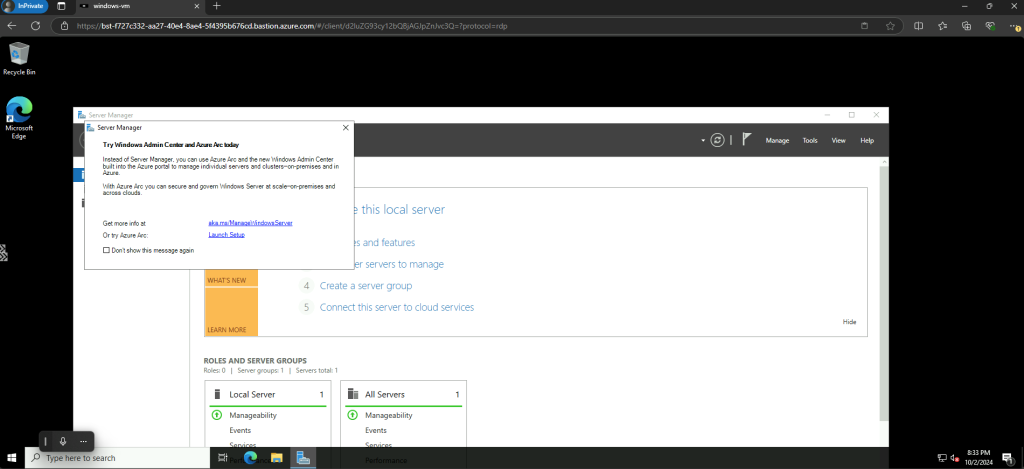Open Task View on the taskbar
This screenshot has height=469, width=1024.
223,458
